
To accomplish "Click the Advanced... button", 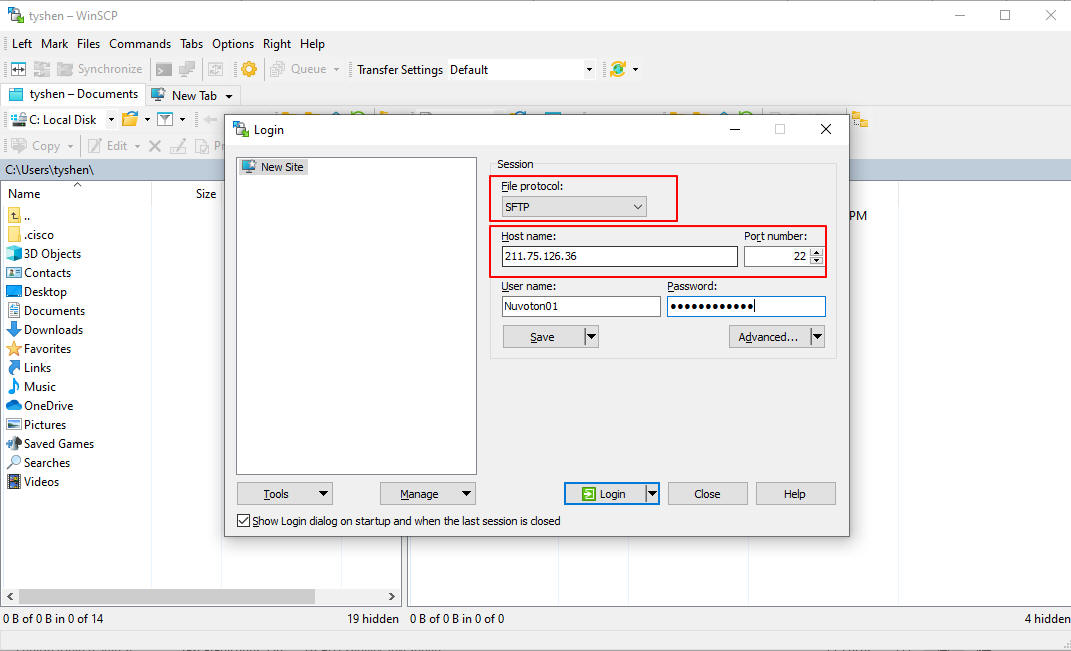I will (768, 337).
